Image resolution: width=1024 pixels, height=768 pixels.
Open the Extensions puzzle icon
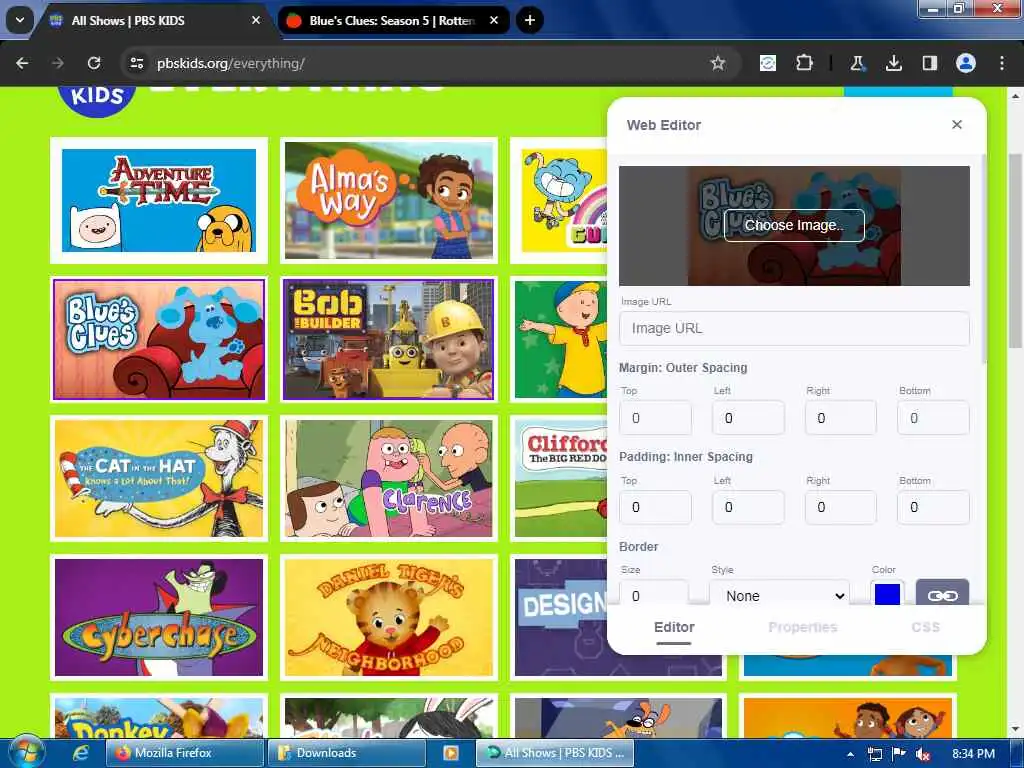tap(804, 63)
